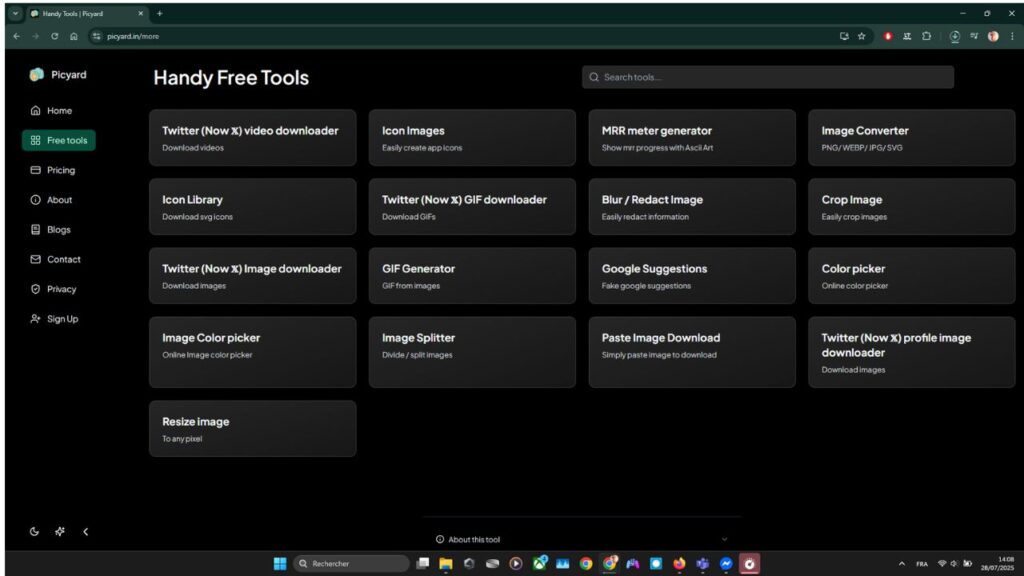The height and width of the screenshot is (576, 1024).
Task: Open the Icon Library tool card
Action: pyautogui.click(x=253, y=207)
